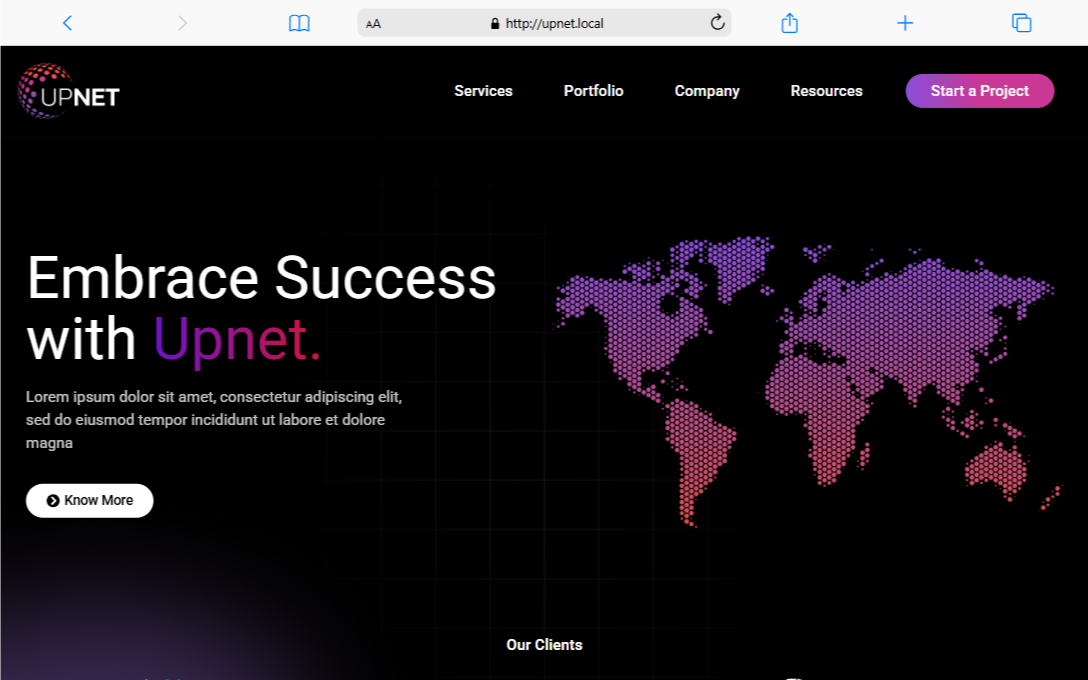Click the forward navigation arrow
This screenshot has height=680, width=1088.
tap(182, 23)
